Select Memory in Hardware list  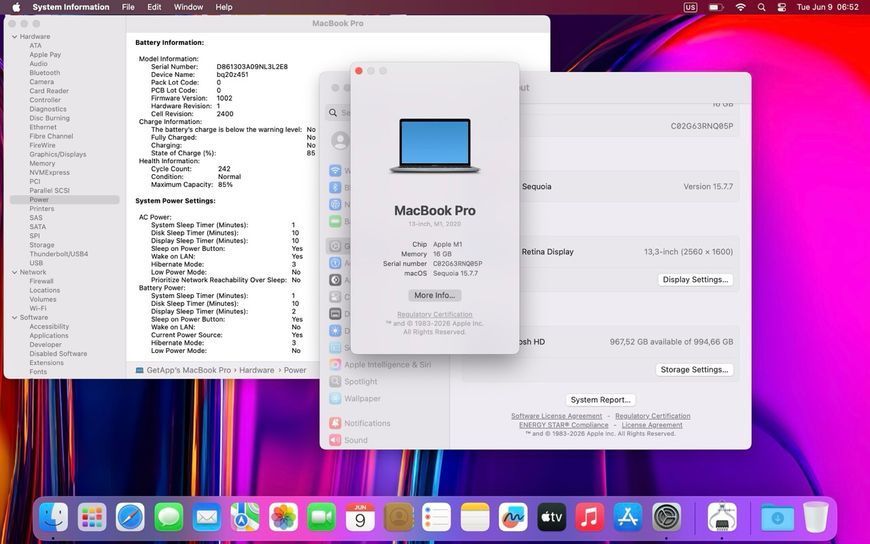click(42, 163)
